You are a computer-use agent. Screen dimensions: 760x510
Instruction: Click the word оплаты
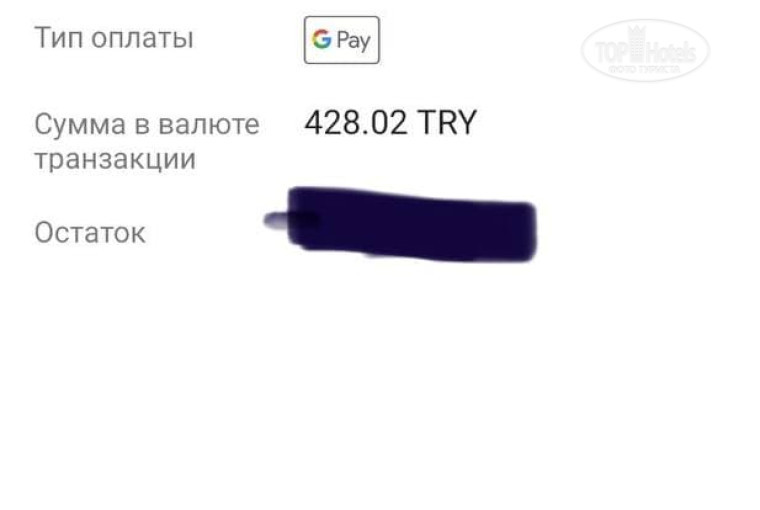[x=142, y=38]
